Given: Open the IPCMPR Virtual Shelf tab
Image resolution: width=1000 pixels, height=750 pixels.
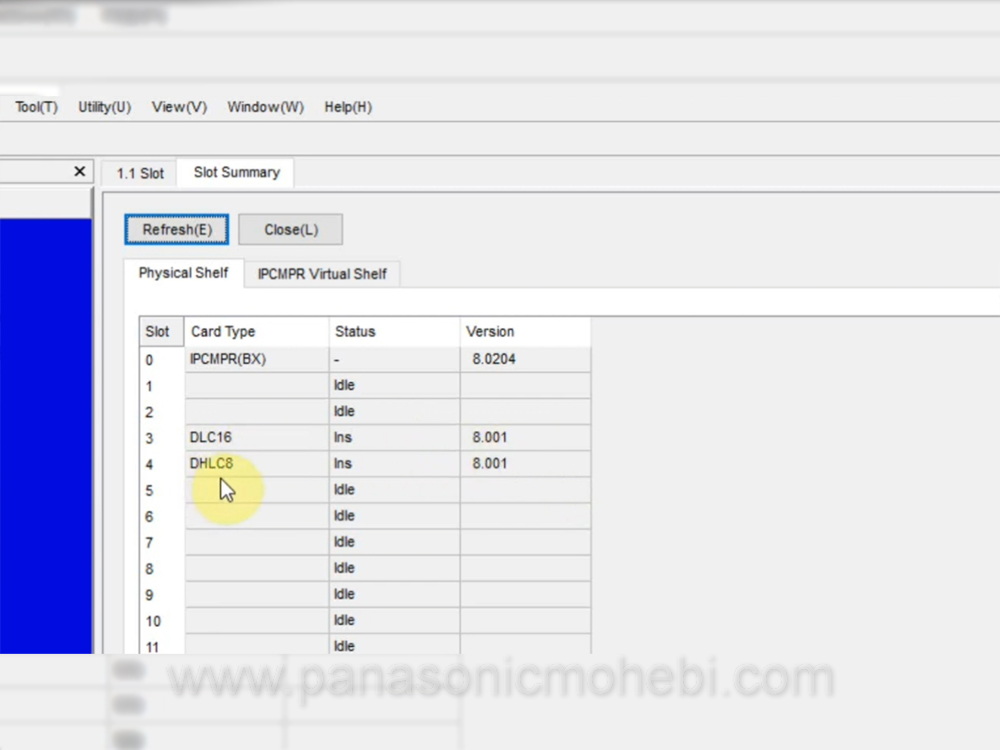Looking at the screenshot, I should tap(322, 274).
